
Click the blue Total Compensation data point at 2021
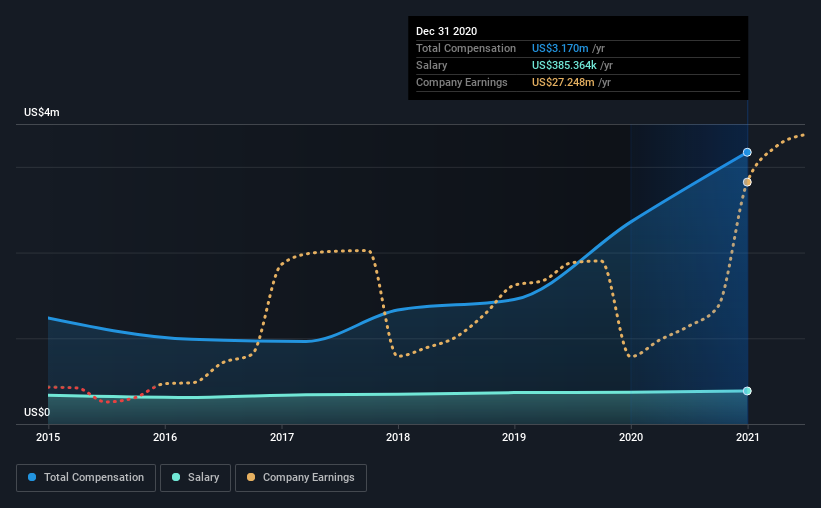[747, 152]
